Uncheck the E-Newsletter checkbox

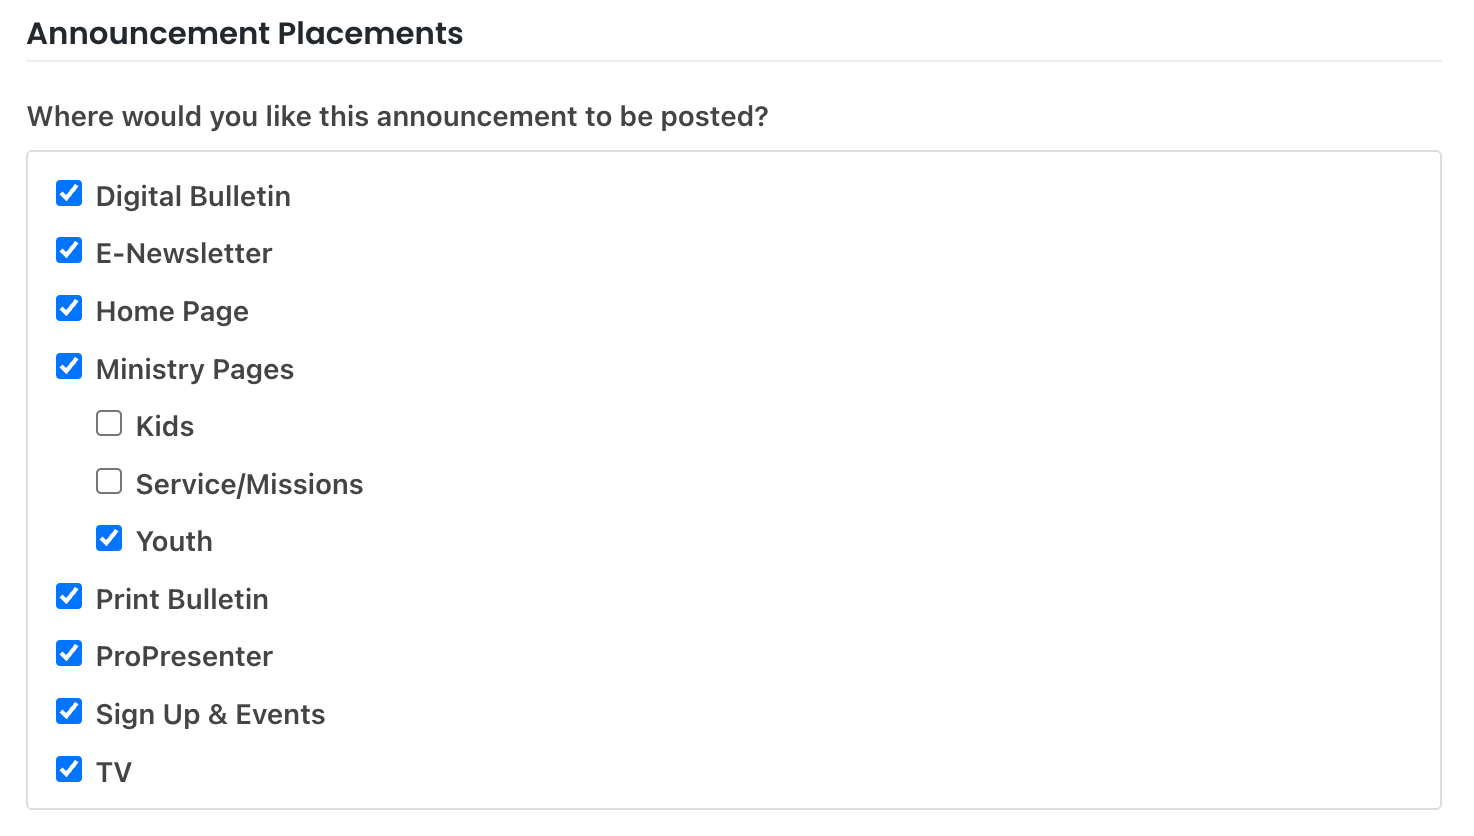pyautogui.click(x=69, y=250)
